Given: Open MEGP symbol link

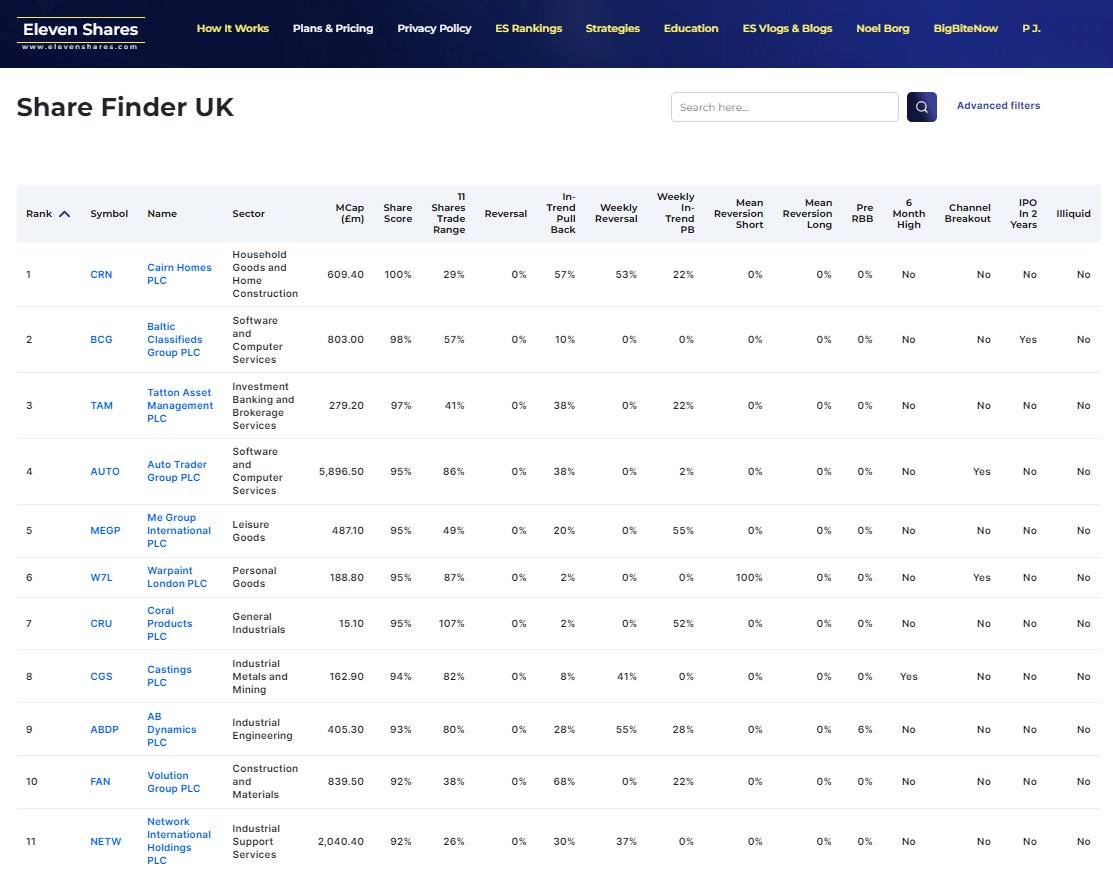Looking at the screenshot, I should click(105, 531).
